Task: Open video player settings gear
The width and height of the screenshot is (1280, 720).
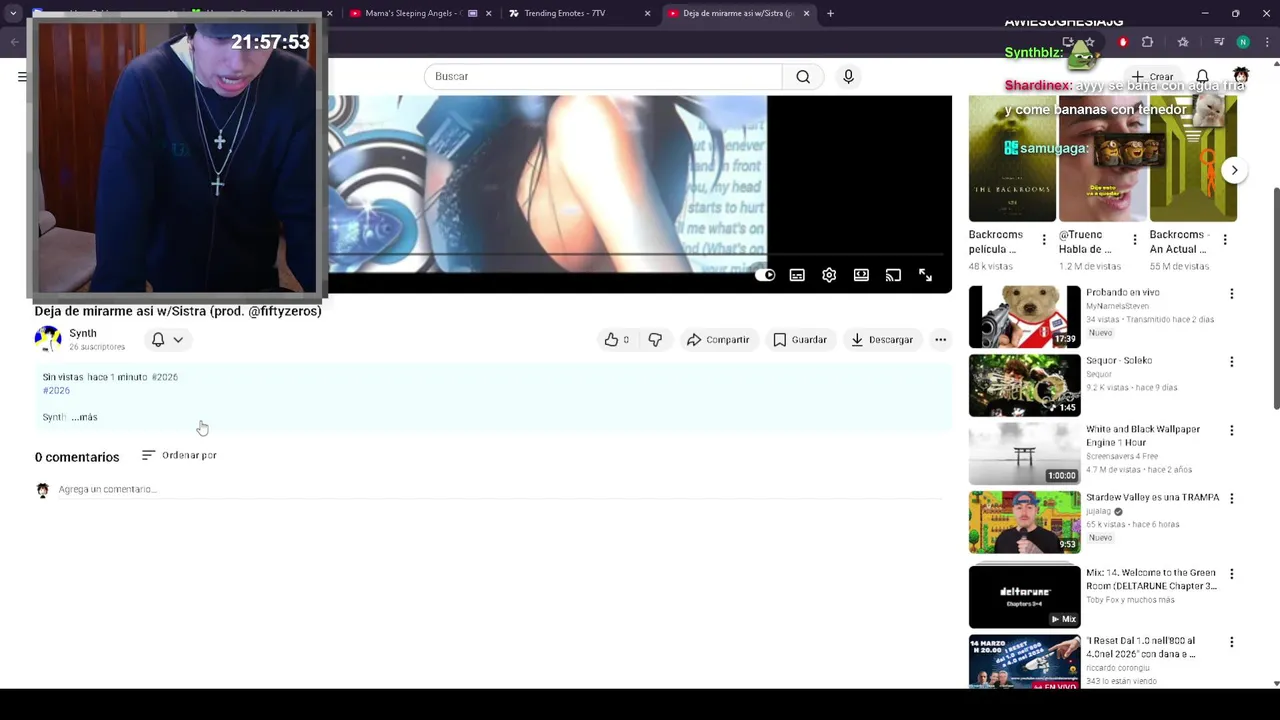Action: coord(829,275)
